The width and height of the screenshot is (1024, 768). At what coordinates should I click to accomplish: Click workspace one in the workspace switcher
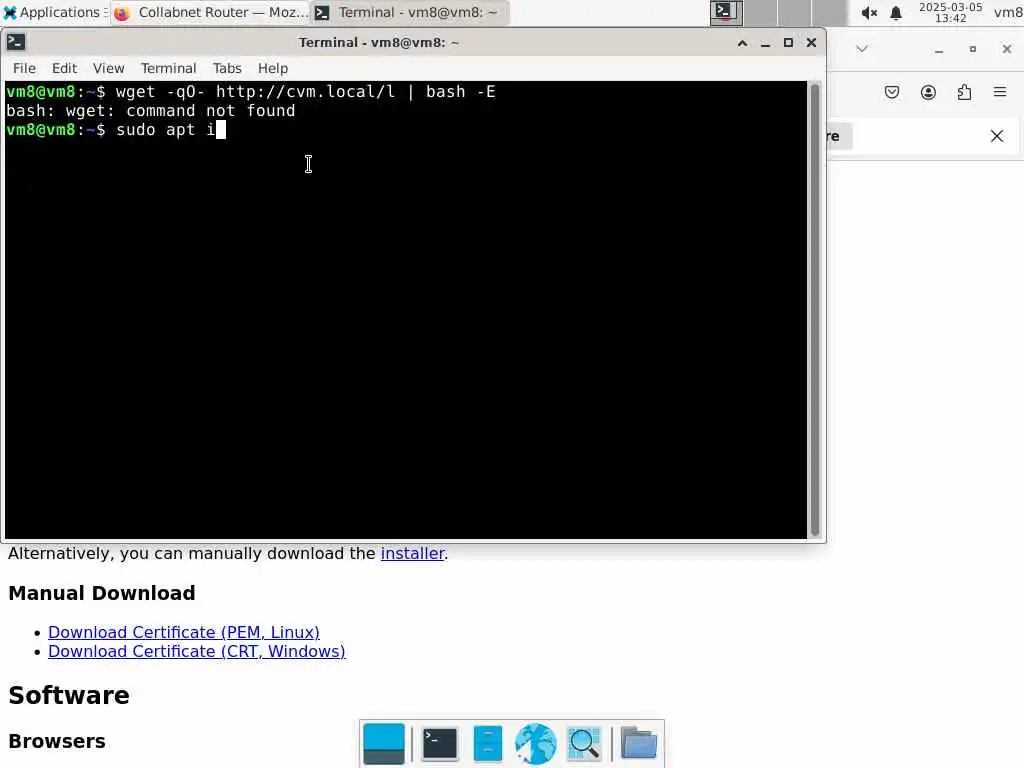(x=726, y=12)
